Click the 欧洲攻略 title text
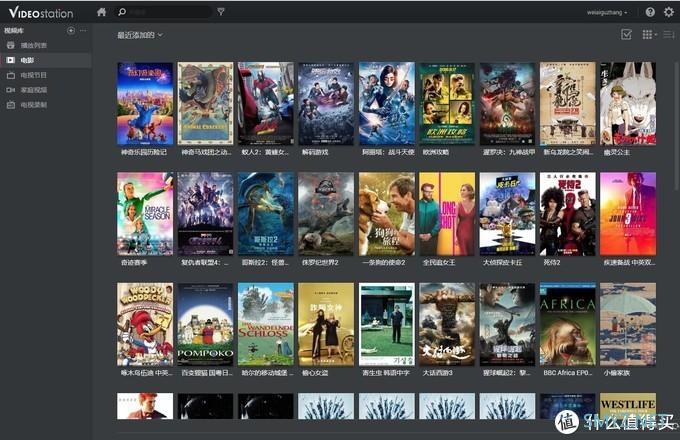The width and height of the screenshot is (680, 440). (x=436, y=152)
